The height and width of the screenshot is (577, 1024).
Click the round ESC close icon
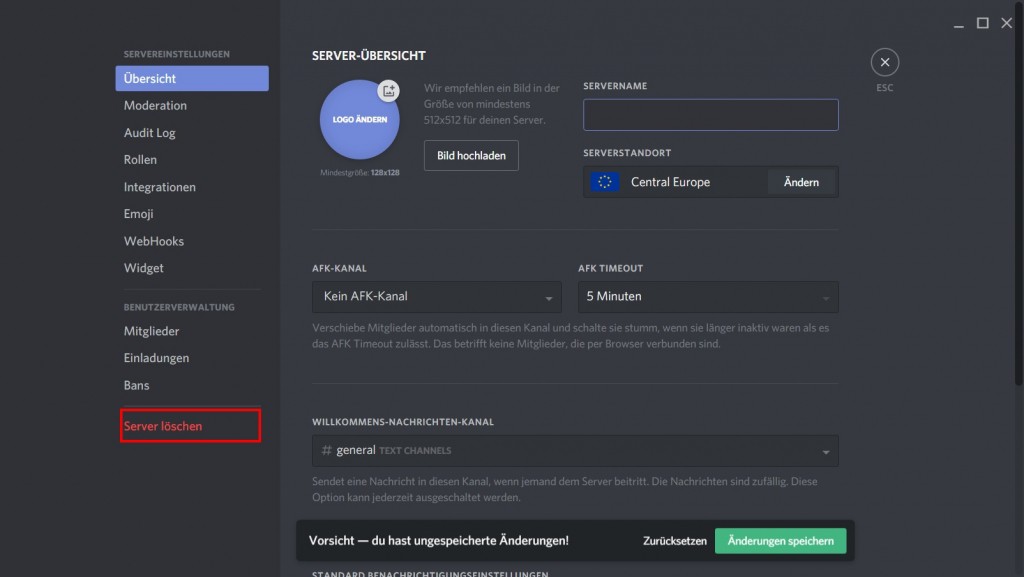(x=884, y=63)
